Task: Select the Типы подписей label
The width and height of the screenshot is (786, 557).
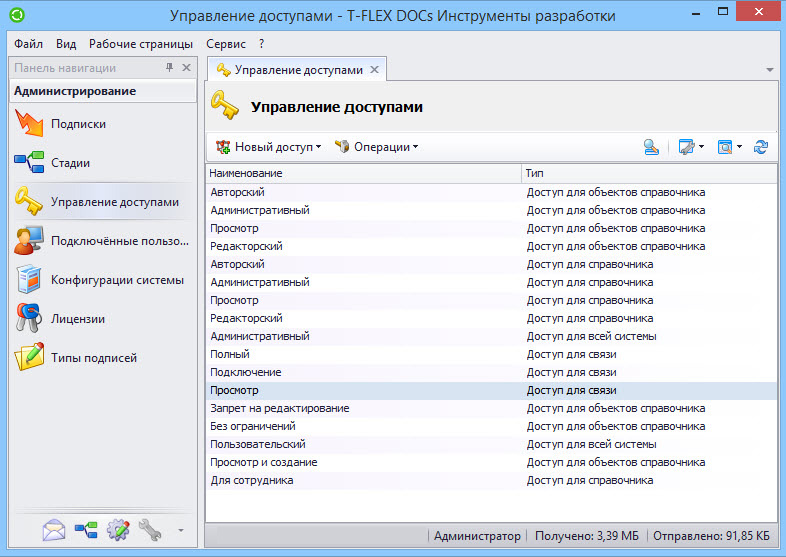Action: tap(94, 358)
